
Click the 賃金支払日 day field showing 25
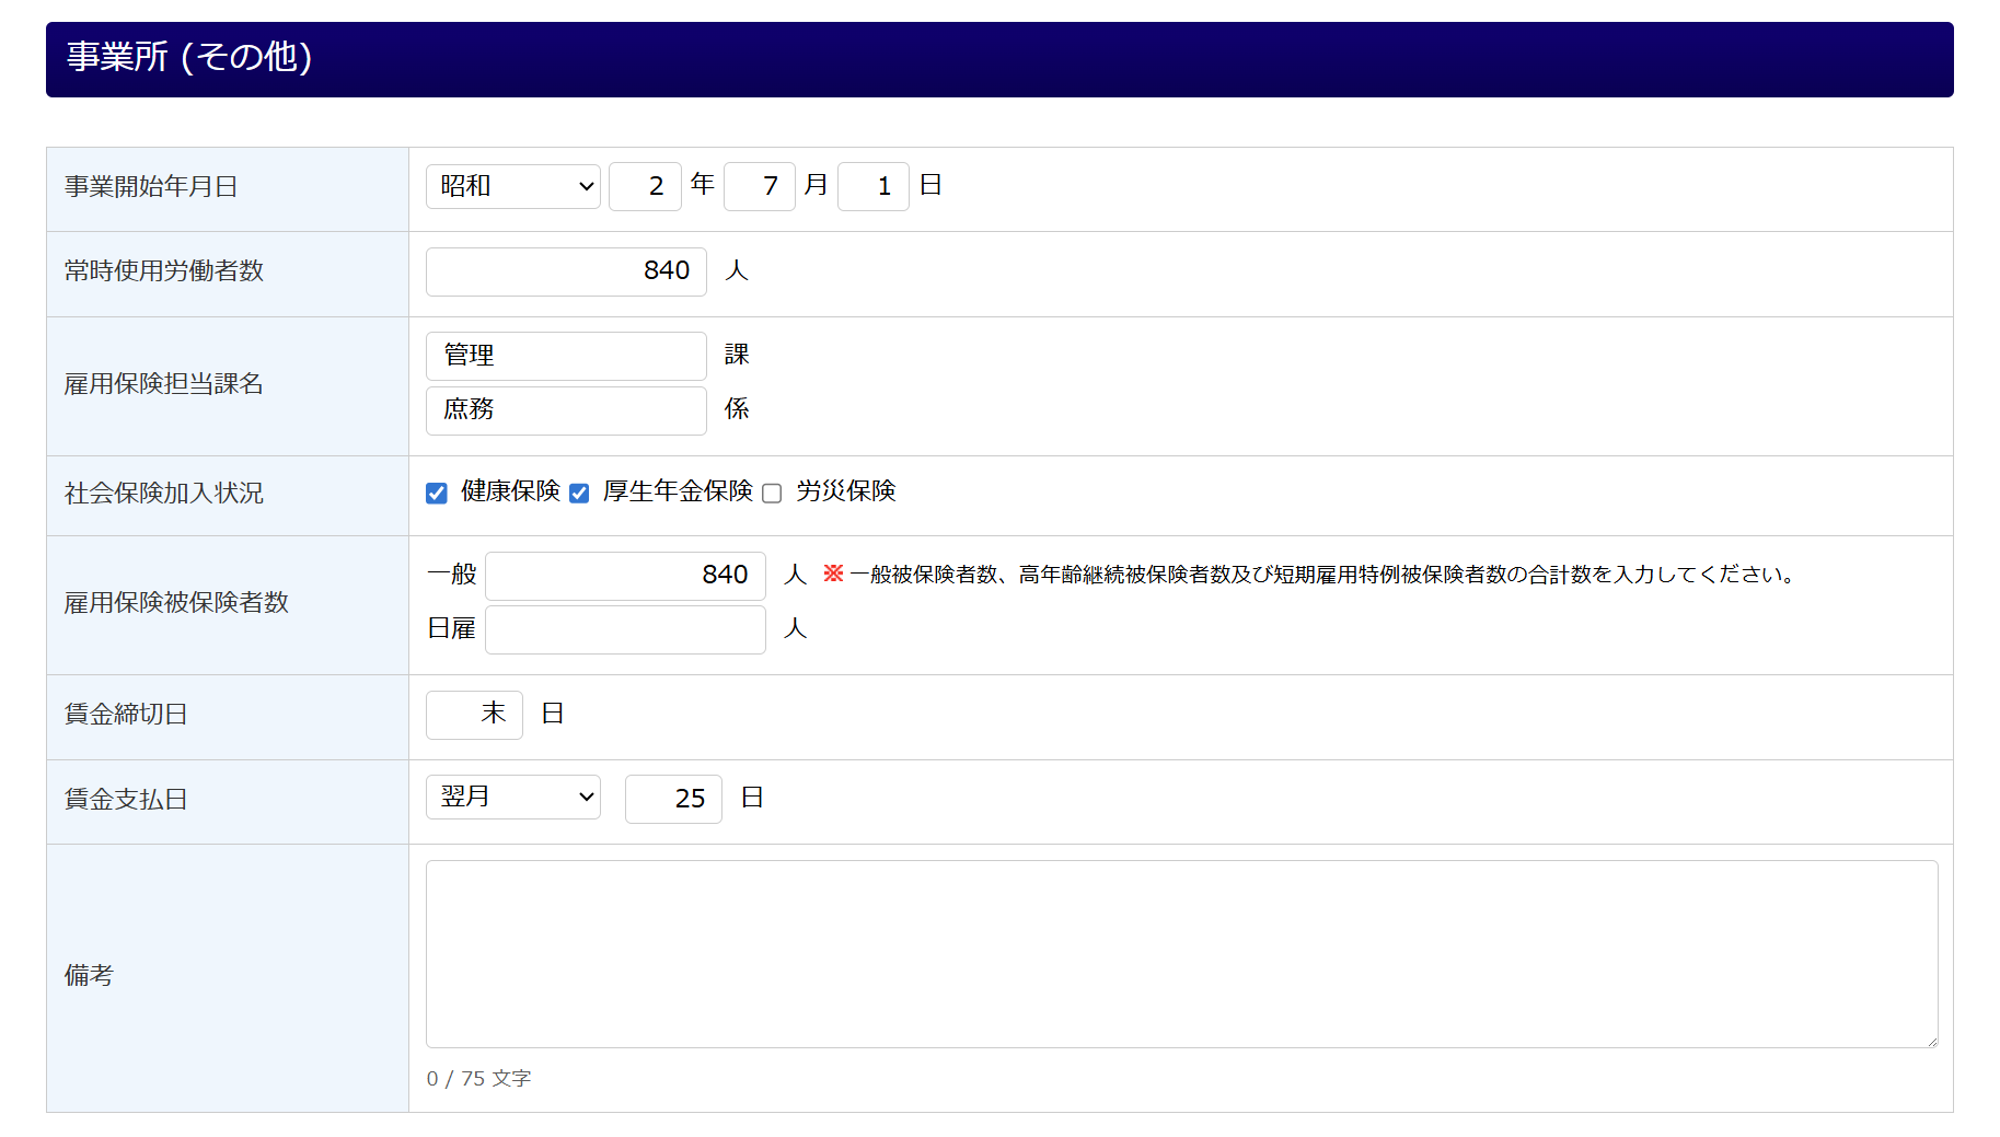click(x=673, y=798)
